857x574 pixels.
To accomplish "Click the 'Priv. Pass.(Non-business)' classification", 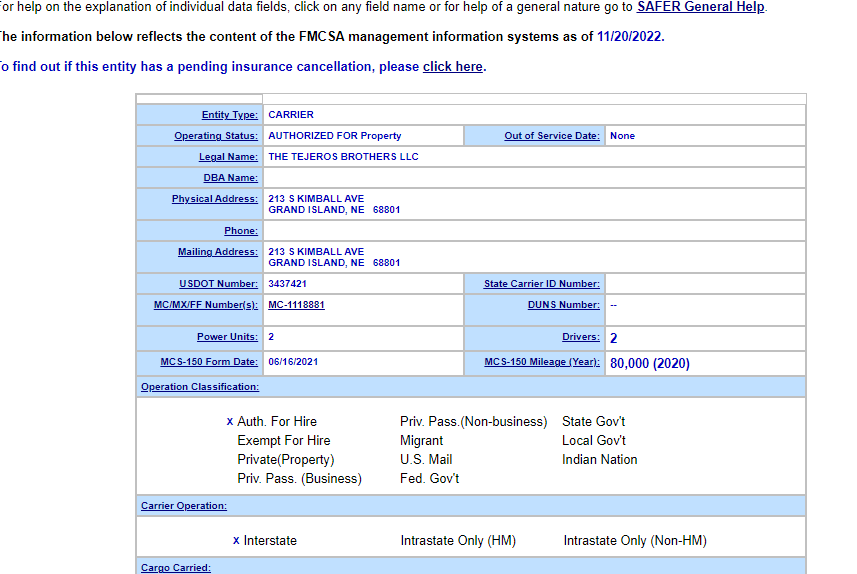I will click(x=473, y=421).
